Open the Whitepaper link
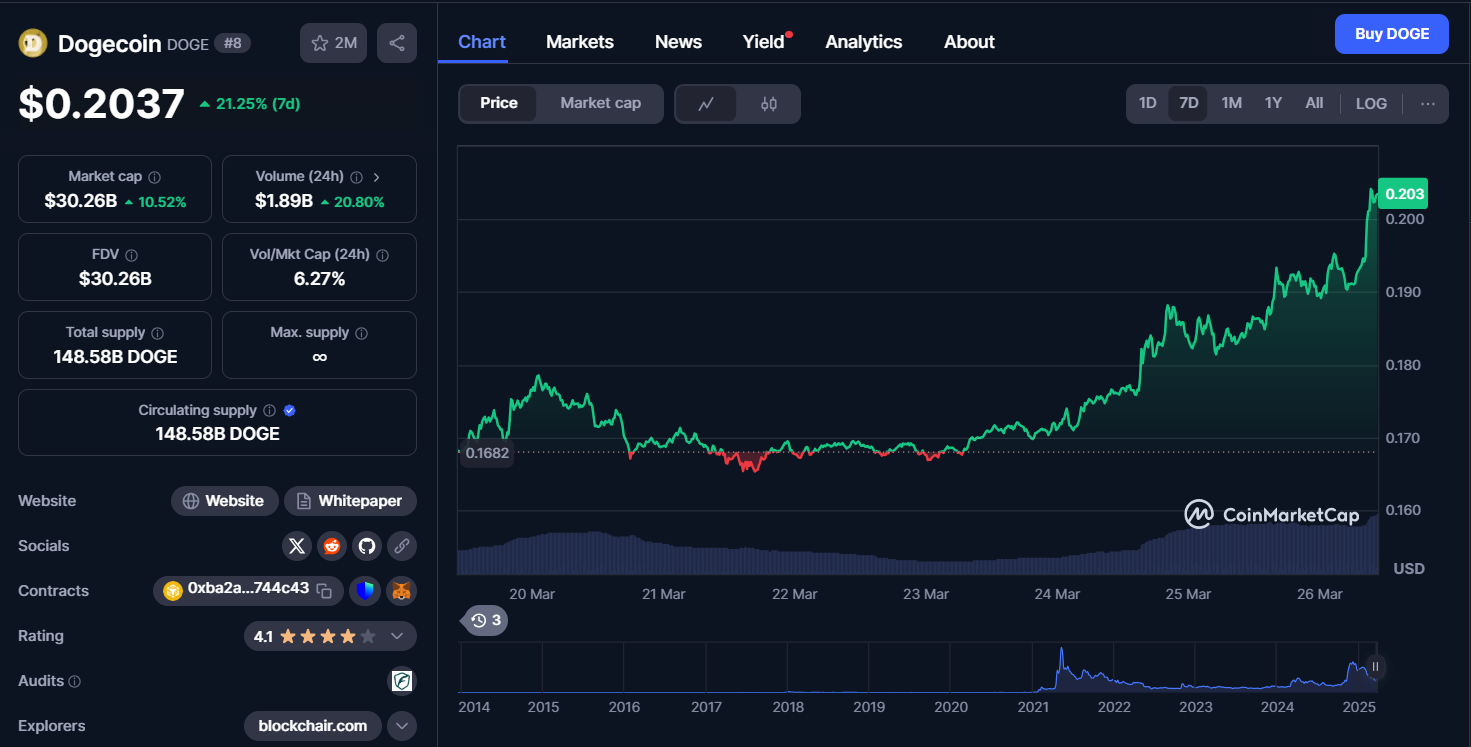 [x=350, y=501]
